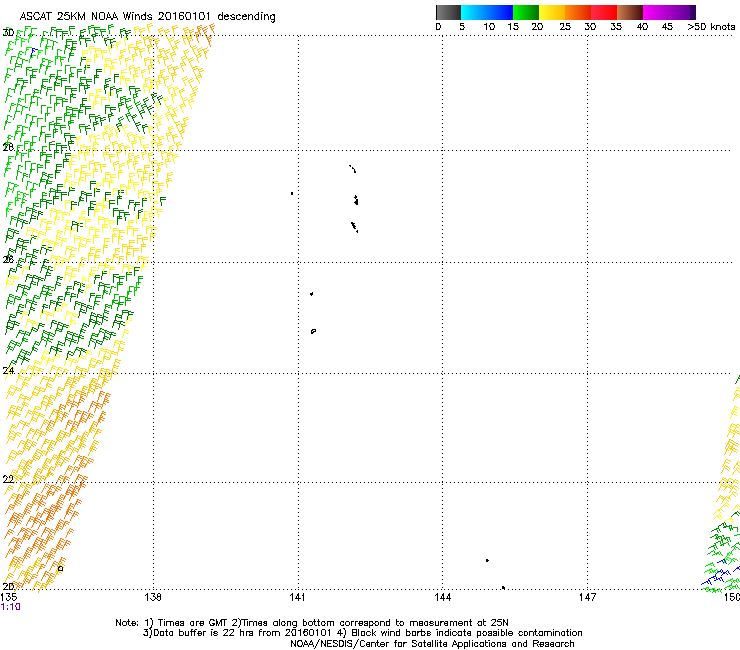The width and height of the screenshot is (740, 650).
Task: Click the longitude label '144'
Action: click(x=442, y=597)
